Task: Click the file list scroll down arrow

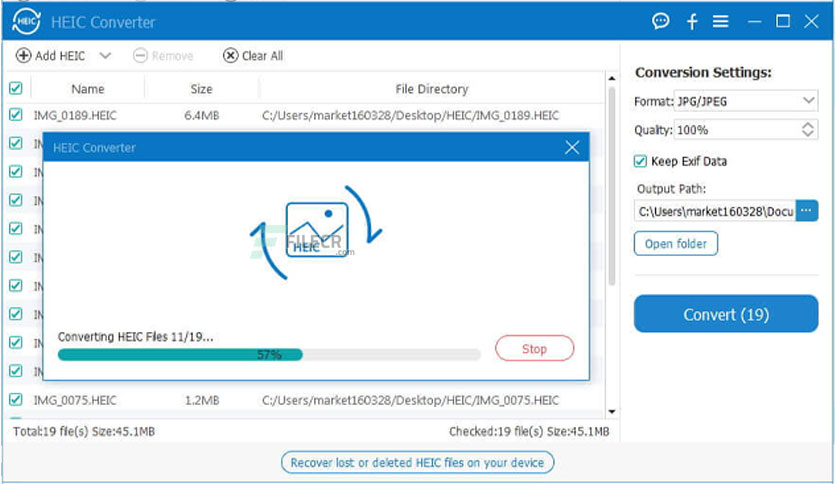Action: (x=612, y=412)
